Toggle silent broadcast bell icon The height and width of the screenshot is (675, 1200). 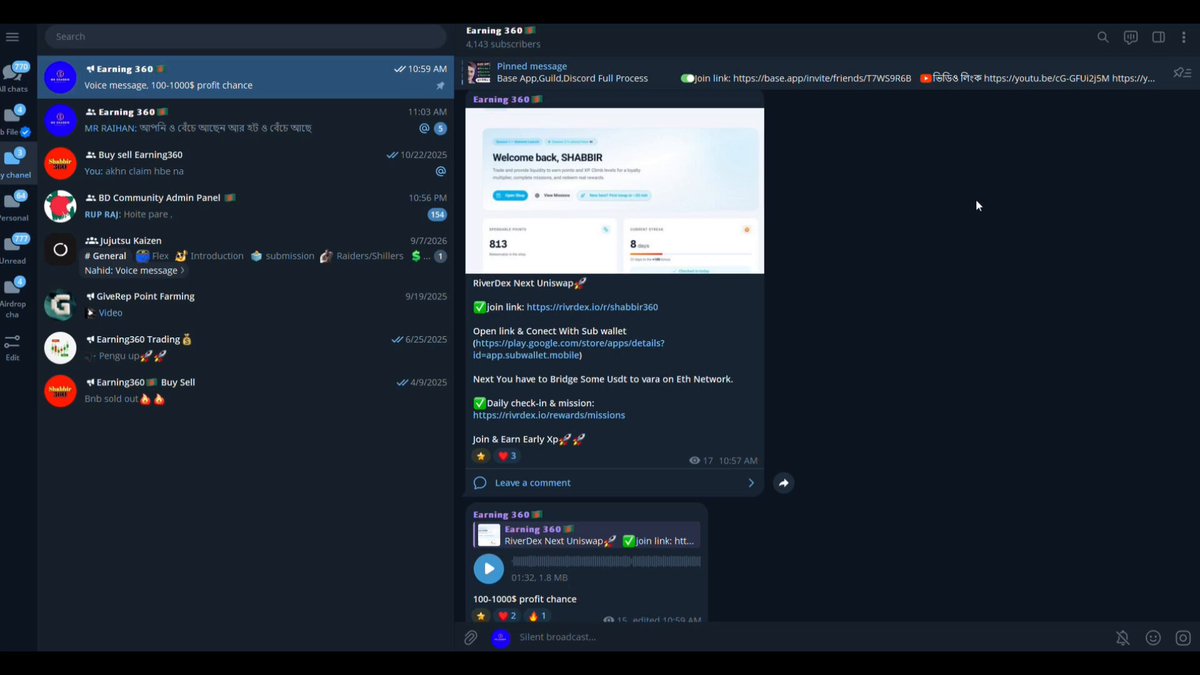coord(1123,637)
